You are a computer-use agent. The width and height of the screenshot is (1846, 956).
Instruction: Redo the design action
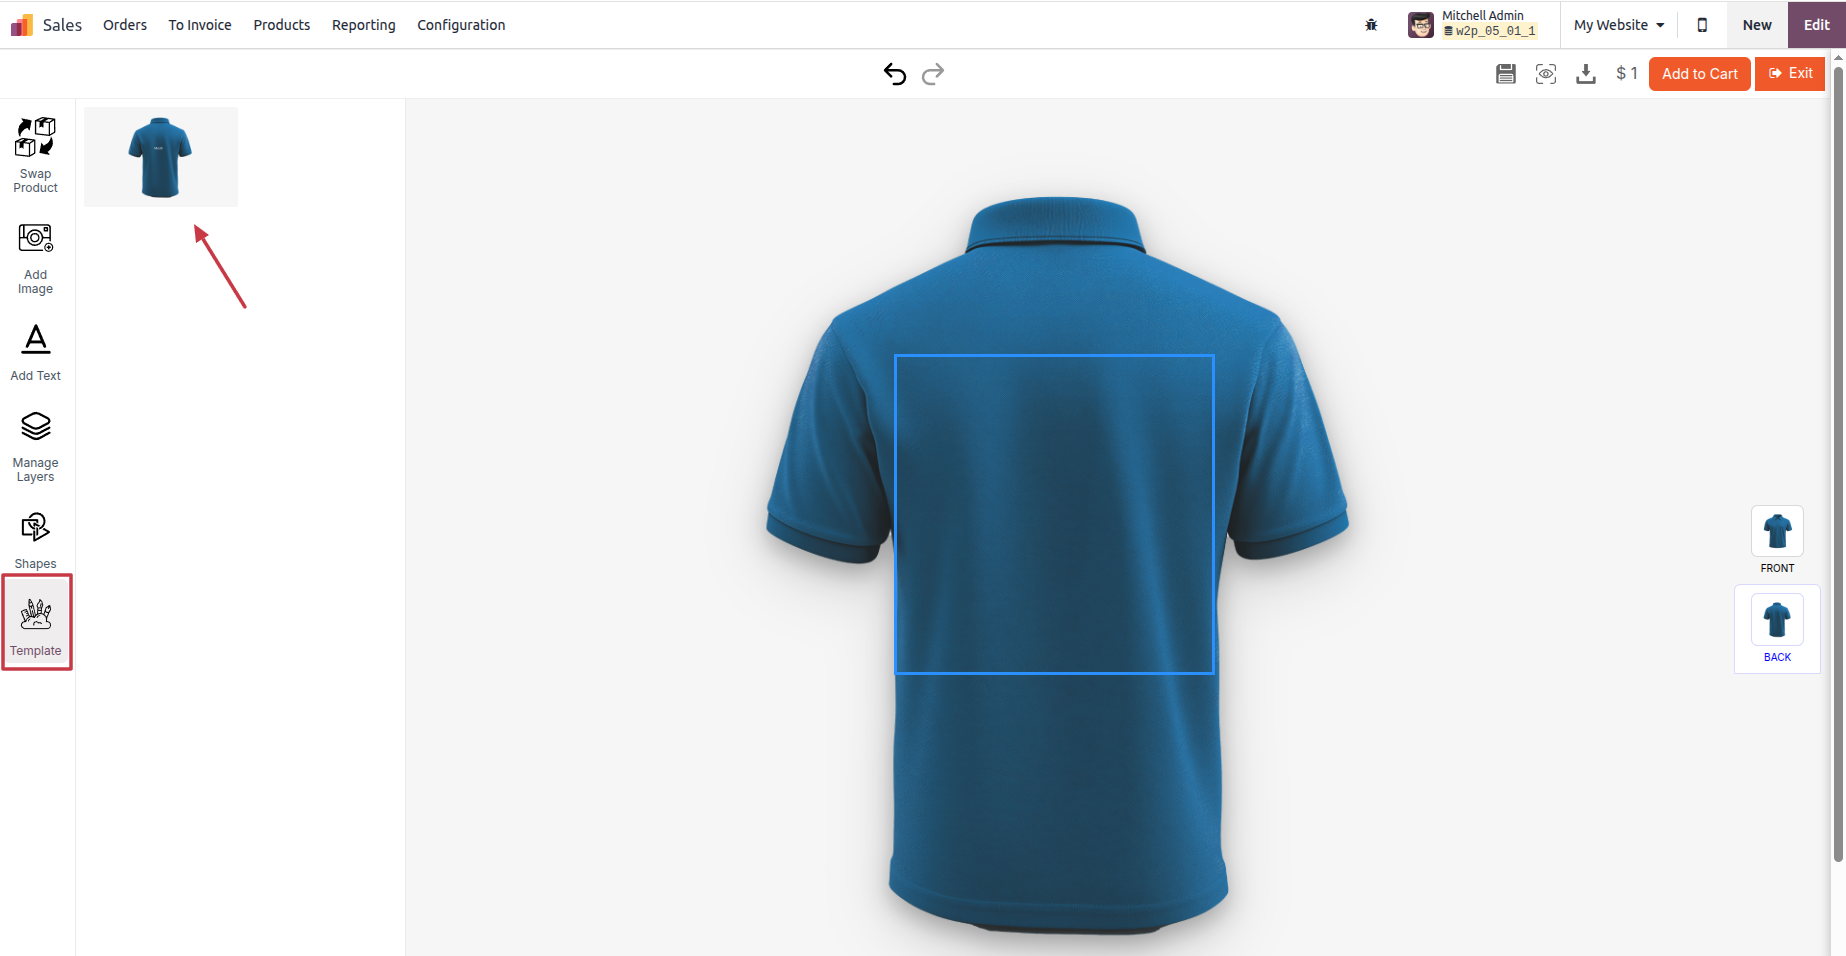coord(933,74)
